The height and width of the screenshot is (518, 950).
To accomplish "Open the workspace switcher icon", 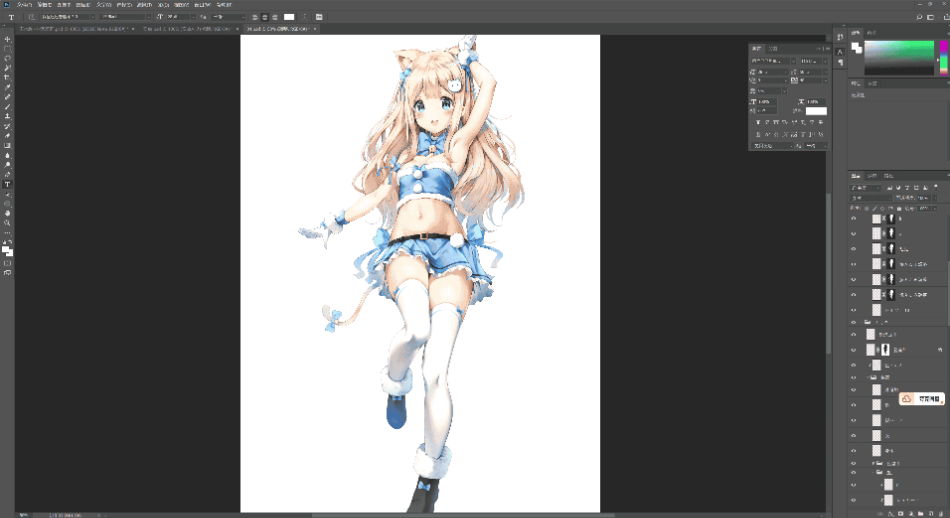I will tap(931, 17).
